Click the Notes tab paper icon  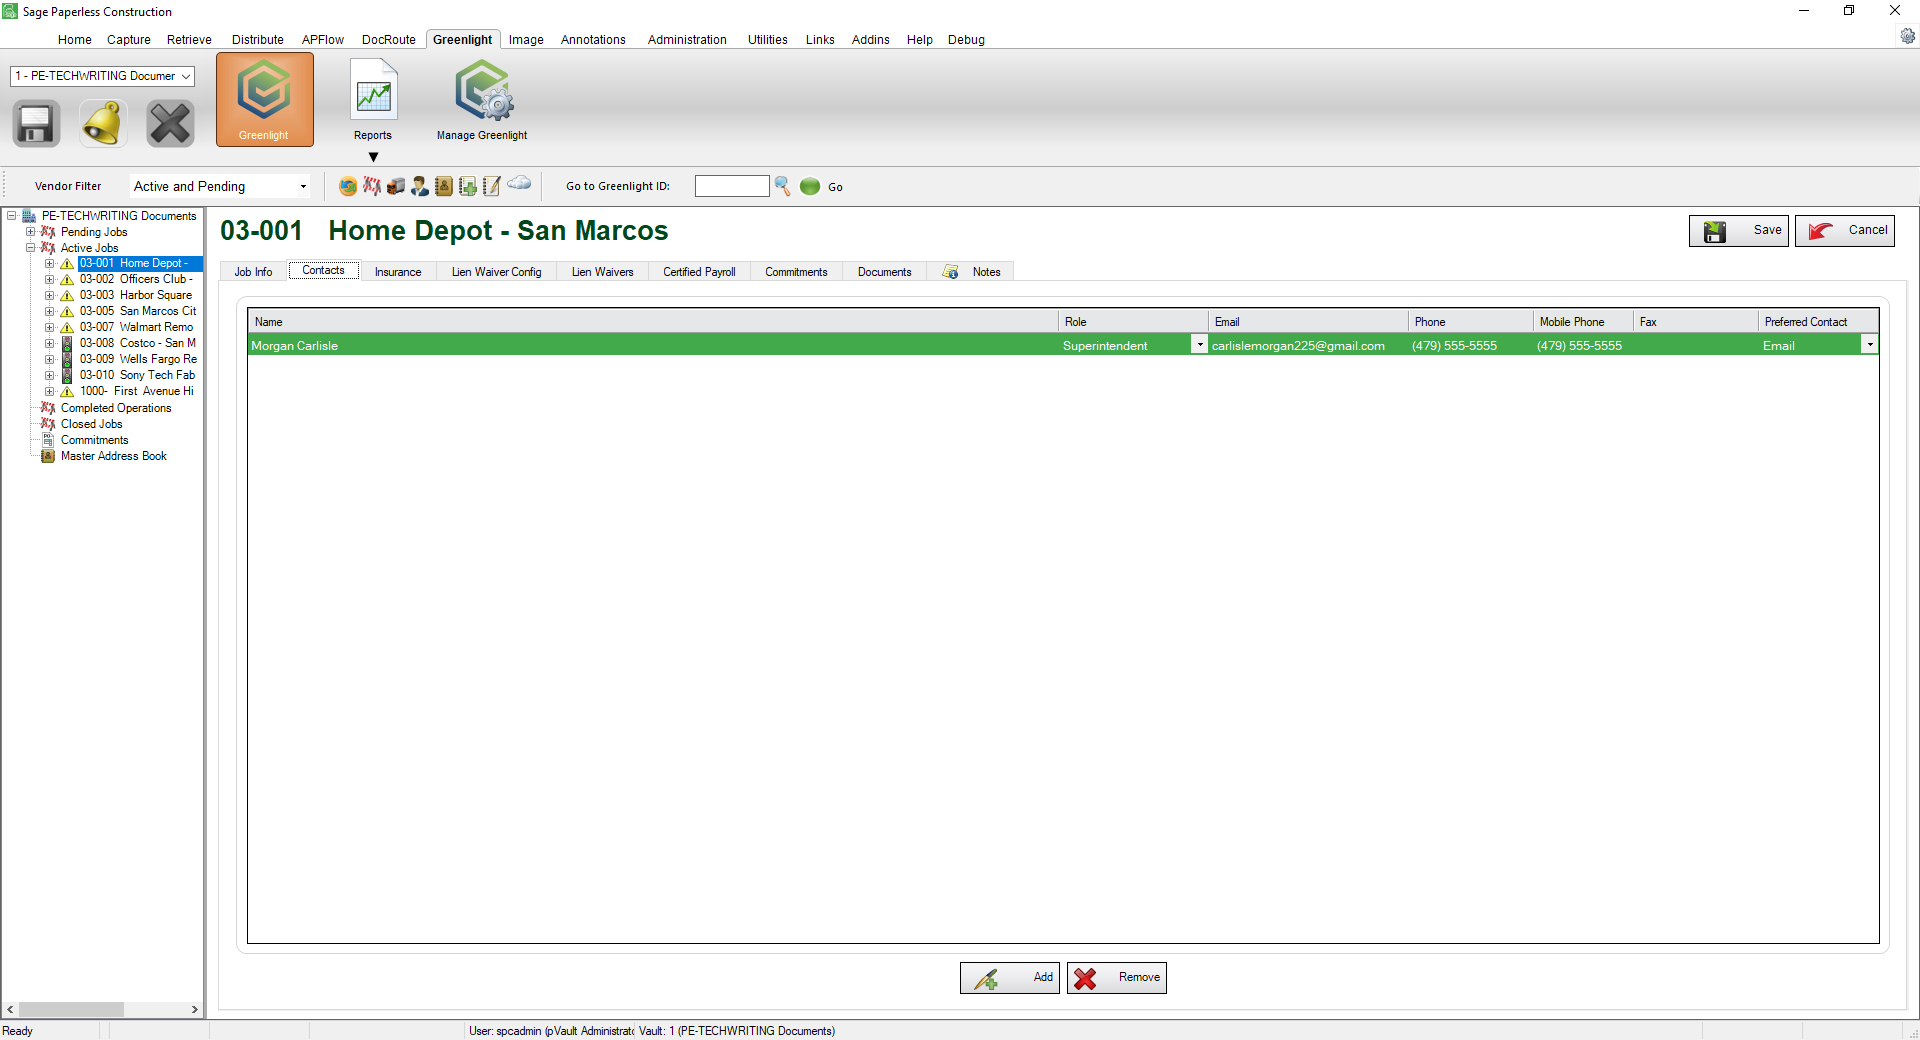pyautogui.click(x=950, y=272)
